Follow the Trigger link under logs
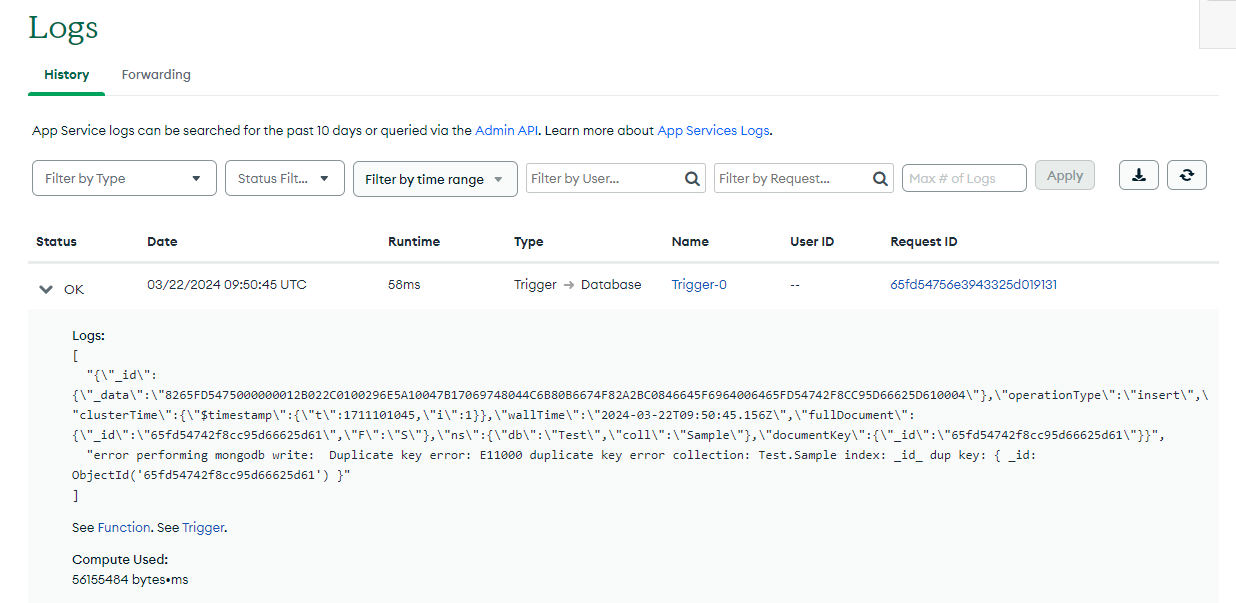Screen dimensions: 1236x603 (203, 527)
